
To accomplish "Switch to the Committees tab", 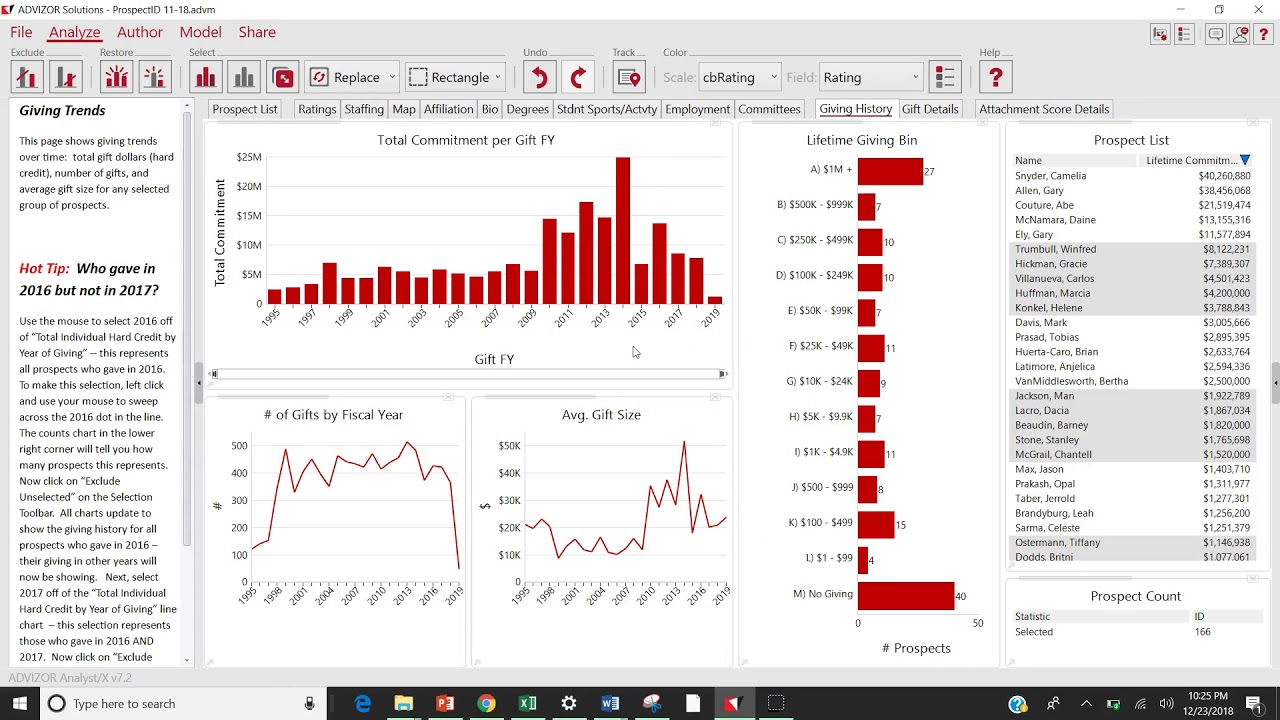I will [769, 109].
